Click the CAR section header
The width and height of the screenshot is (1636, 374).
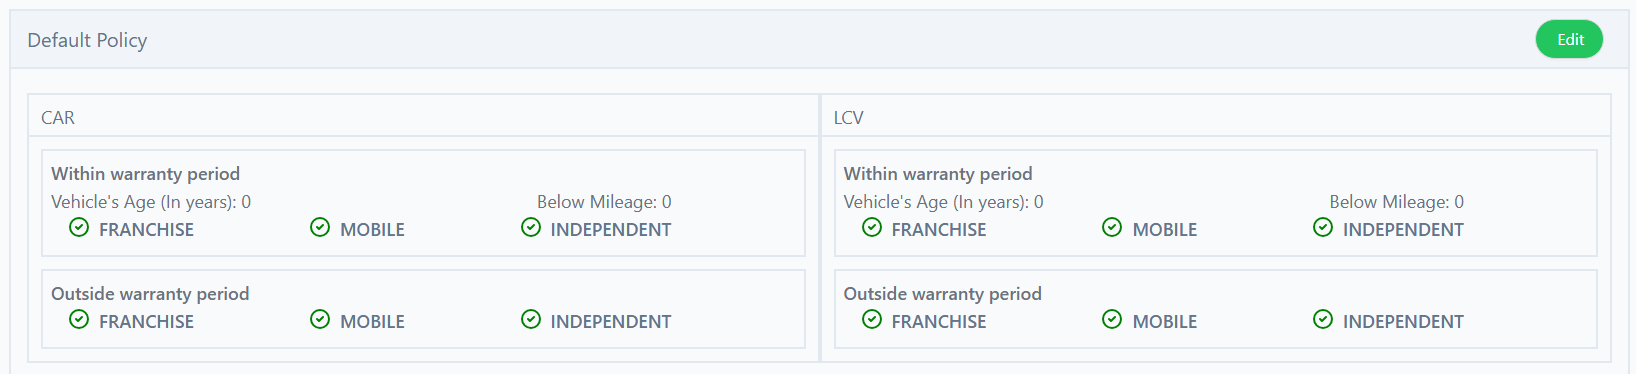[58, 117]
